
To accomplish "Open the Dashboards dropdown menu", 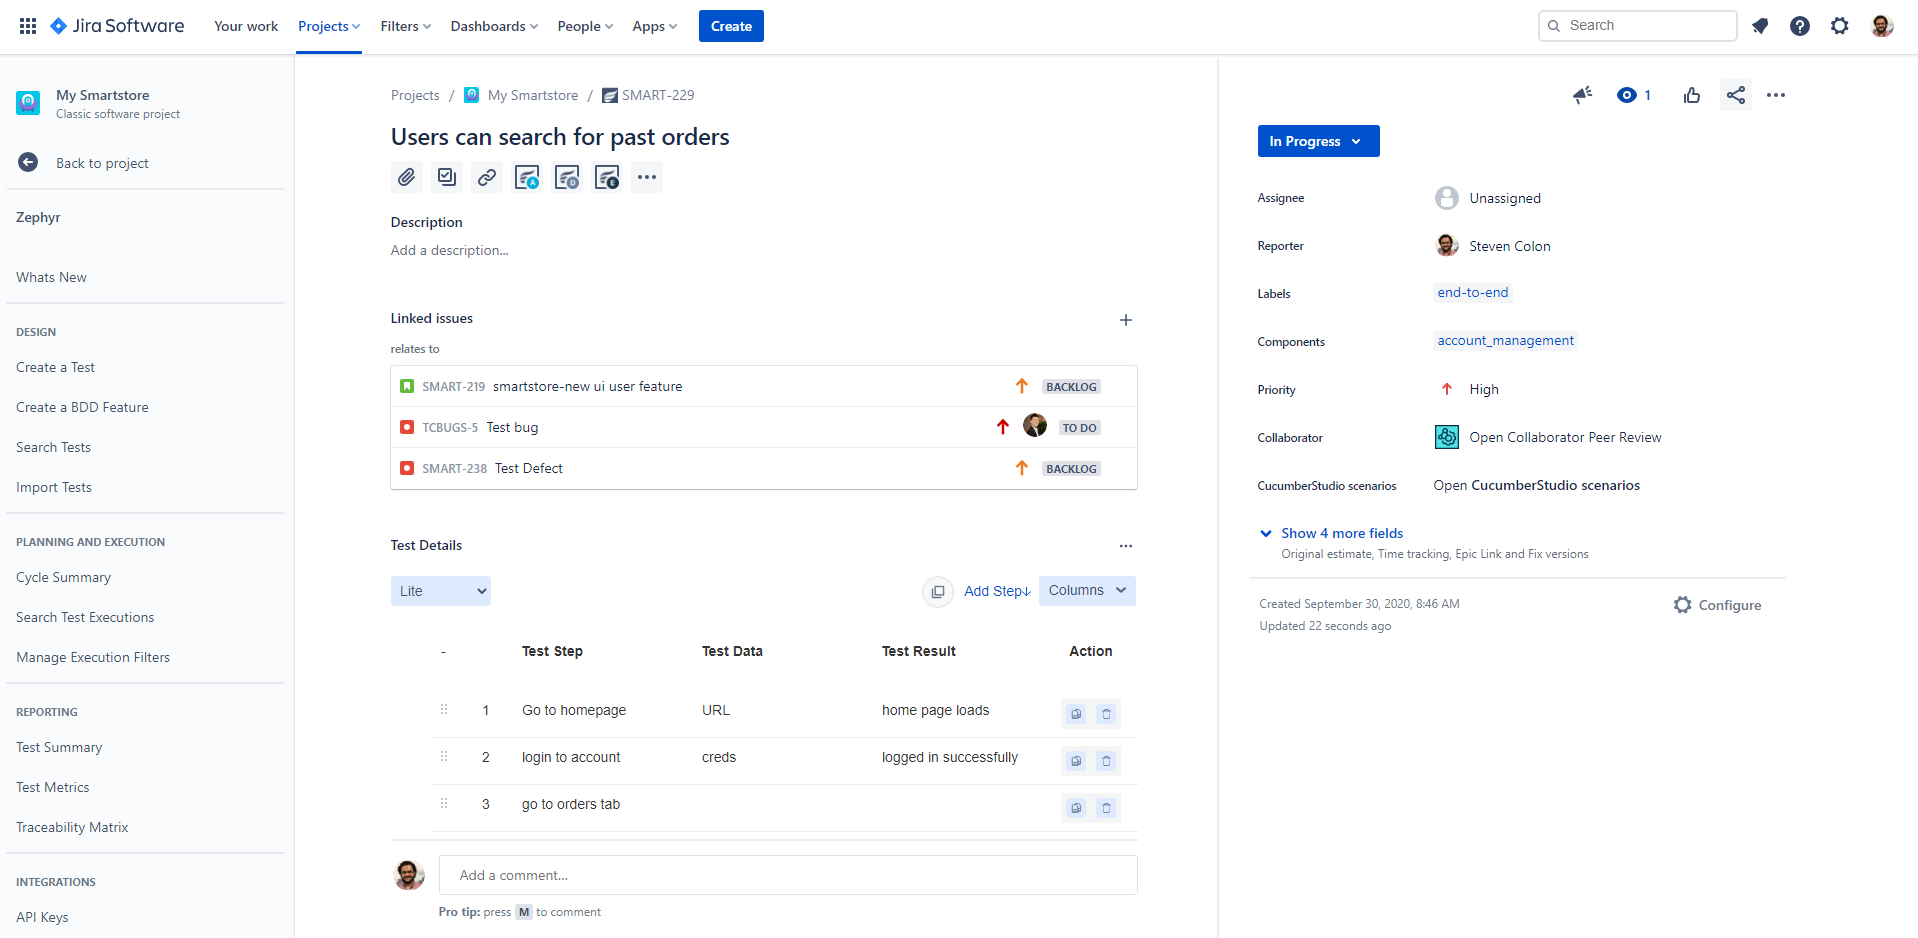I will 494,26.
